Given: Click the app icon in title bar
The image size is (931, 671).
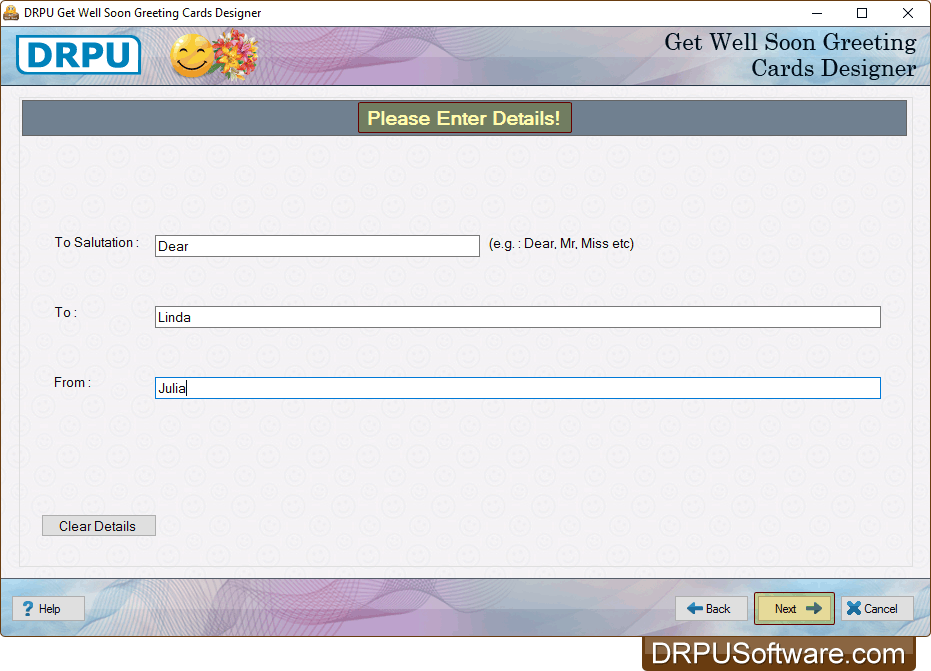Looking at the screenshot, I should (x=11, y=12).
